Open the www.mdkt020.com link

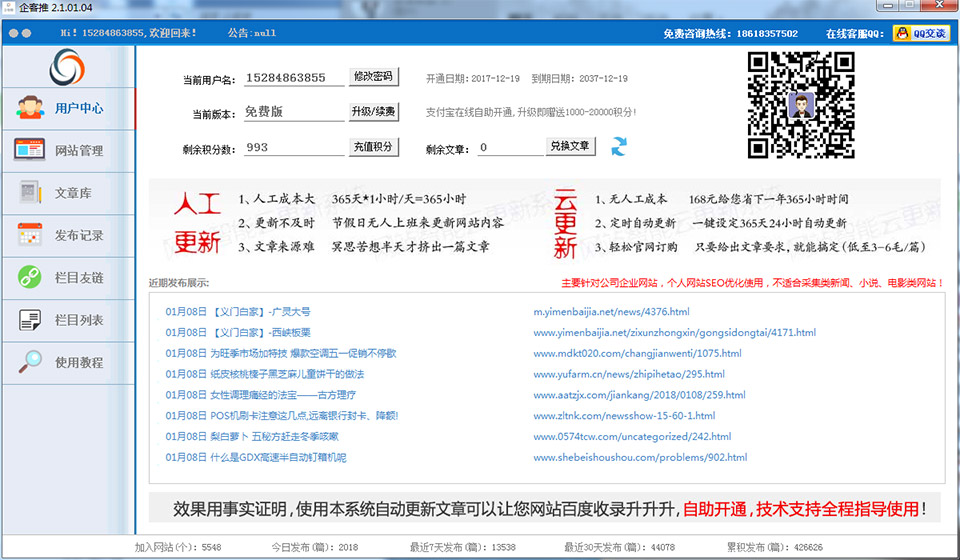point(637,353)
